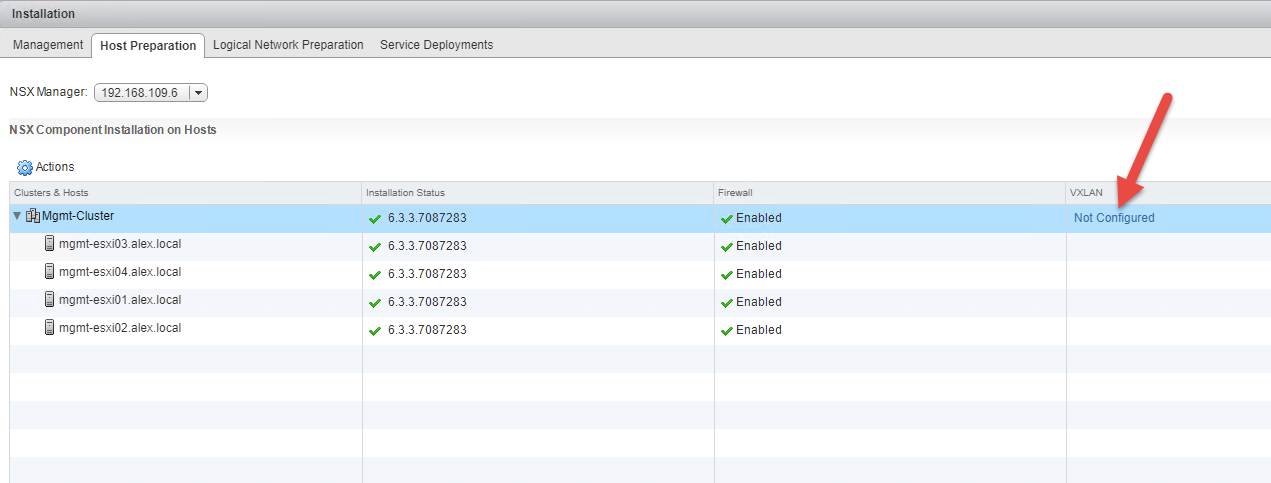Click host icon for mgmt-esxi03.alex.local
Image resolution: width=1271 pixels, height=483 pixels.
50,244
